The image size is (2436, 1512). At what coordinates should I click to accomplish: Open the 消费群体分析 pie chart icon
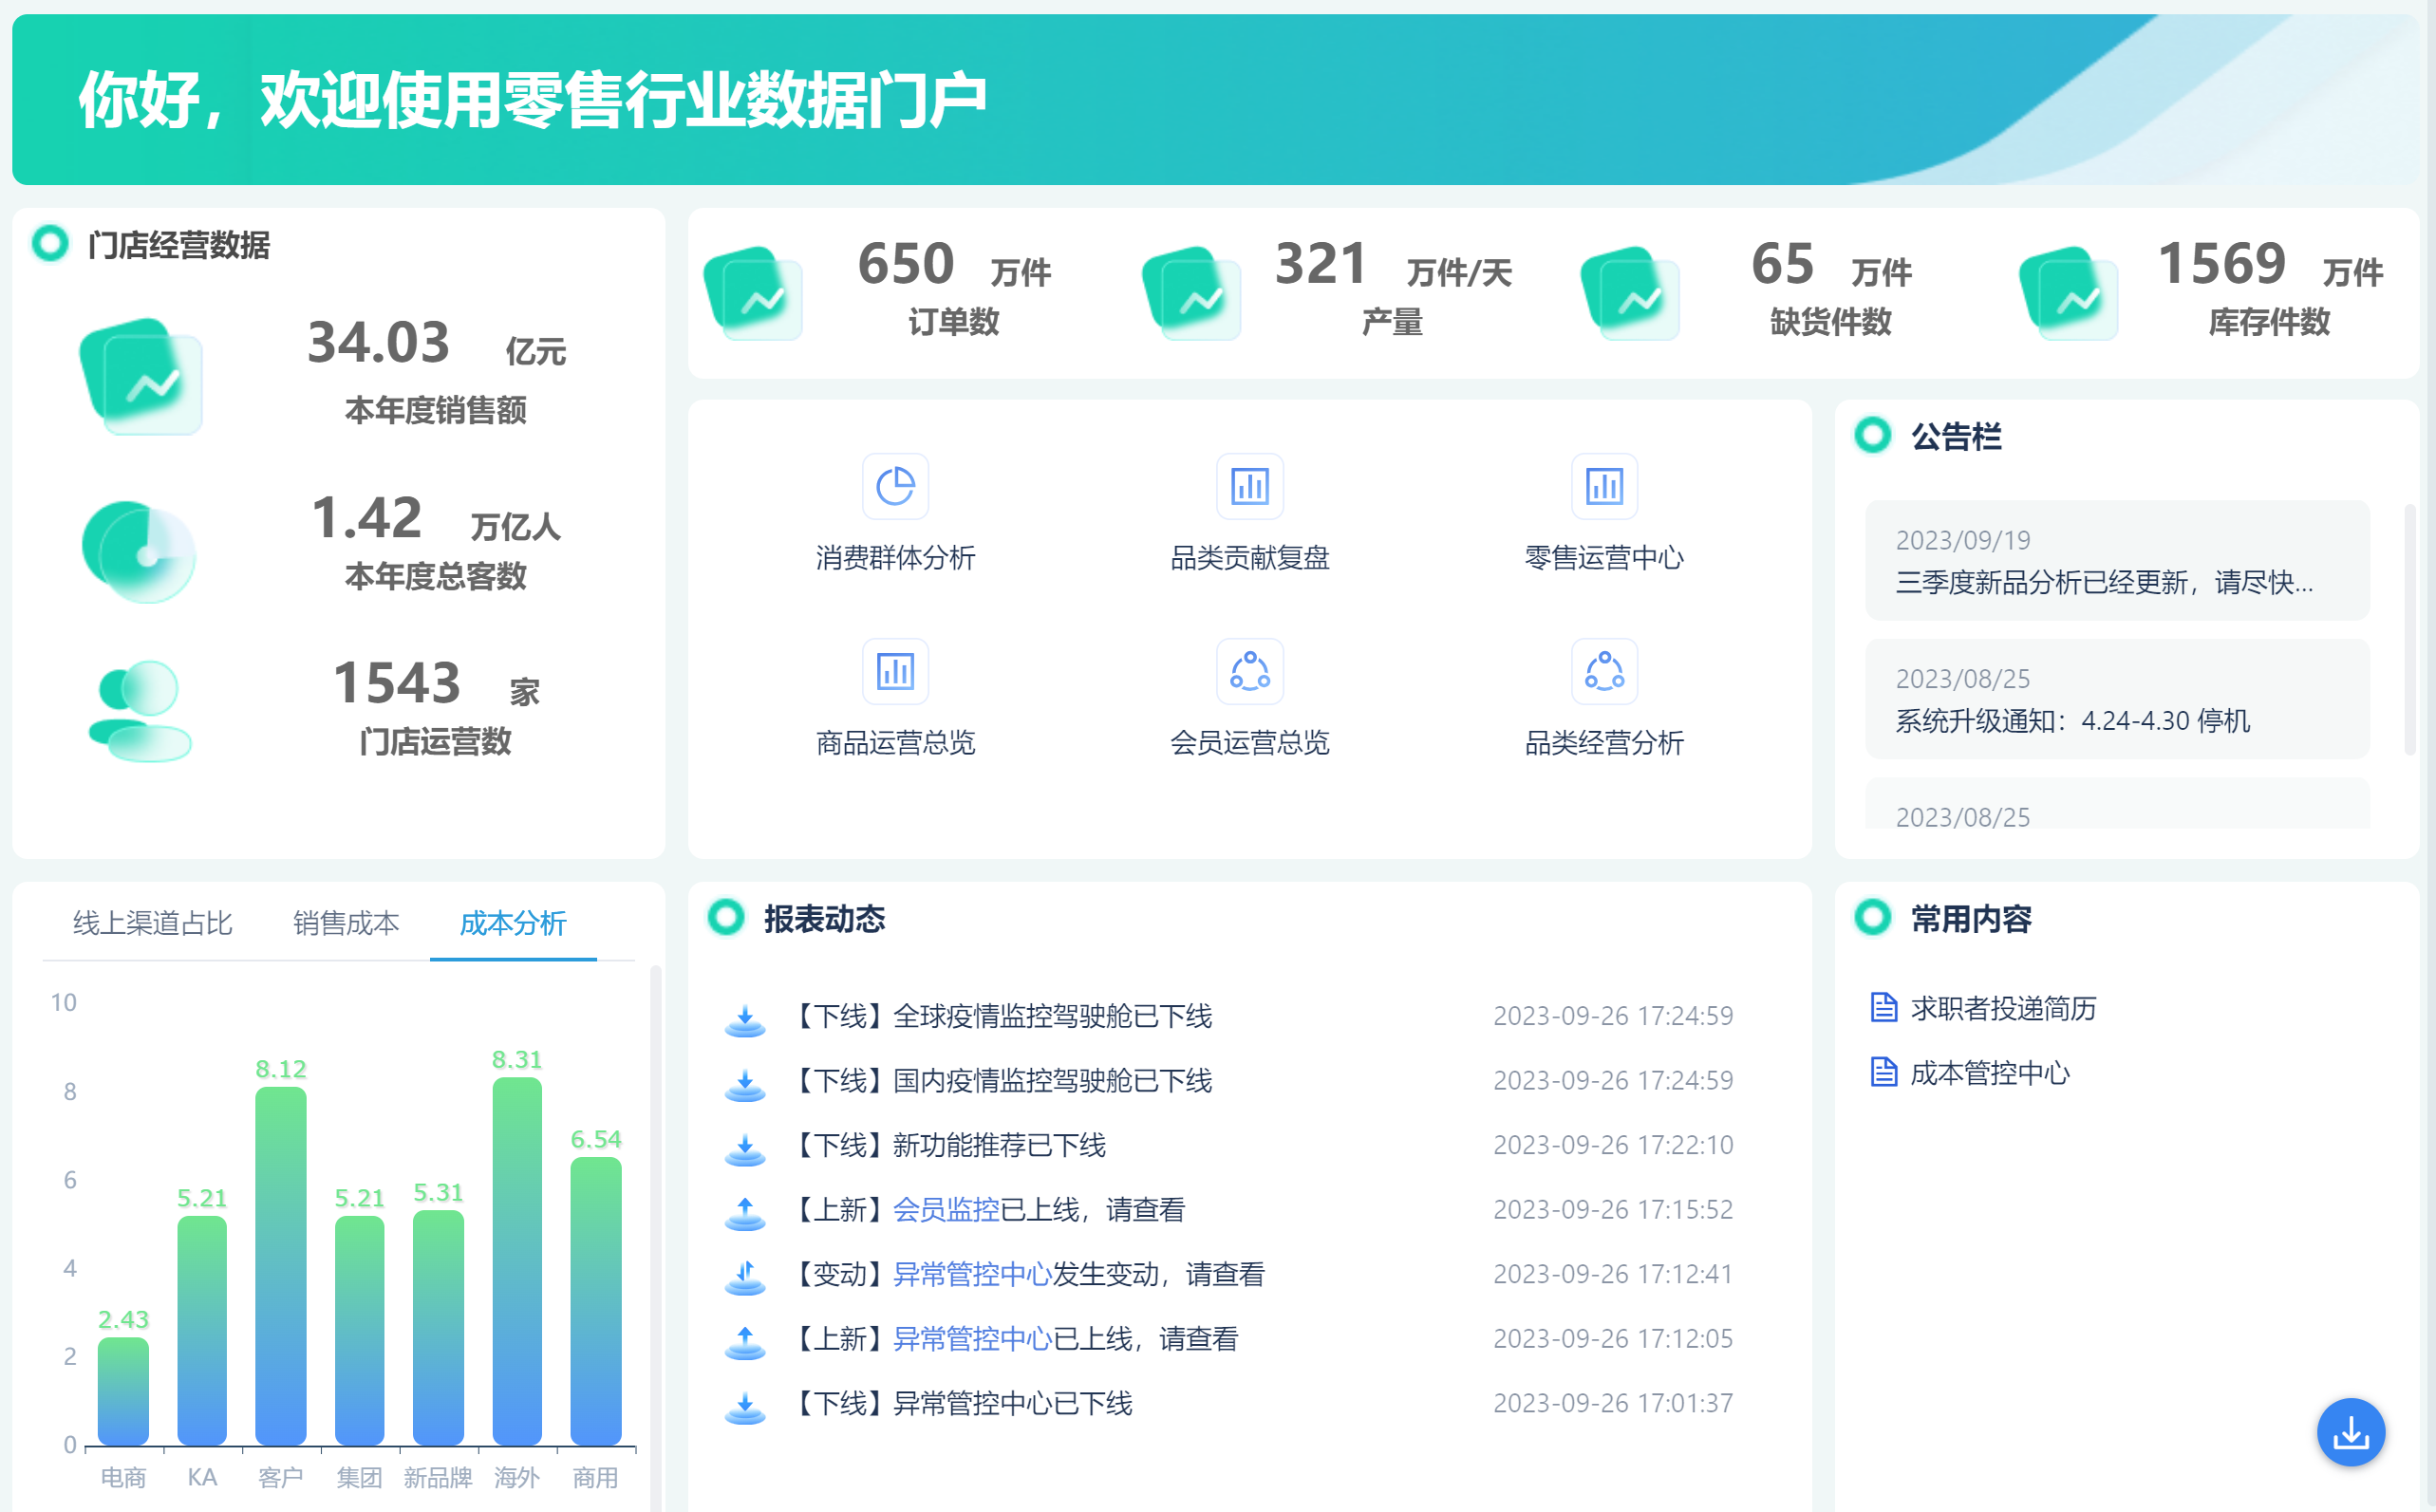[895, 487]
